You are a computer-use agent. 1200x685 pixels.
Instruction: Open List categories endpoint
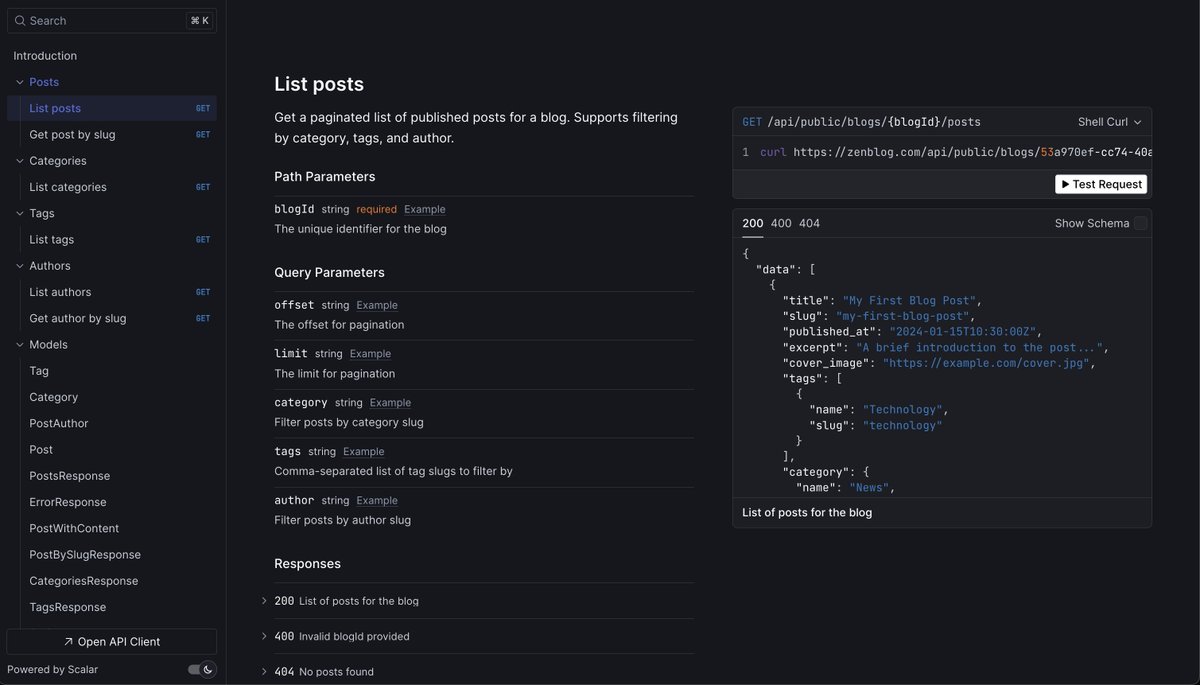click(x=111, y=187)
